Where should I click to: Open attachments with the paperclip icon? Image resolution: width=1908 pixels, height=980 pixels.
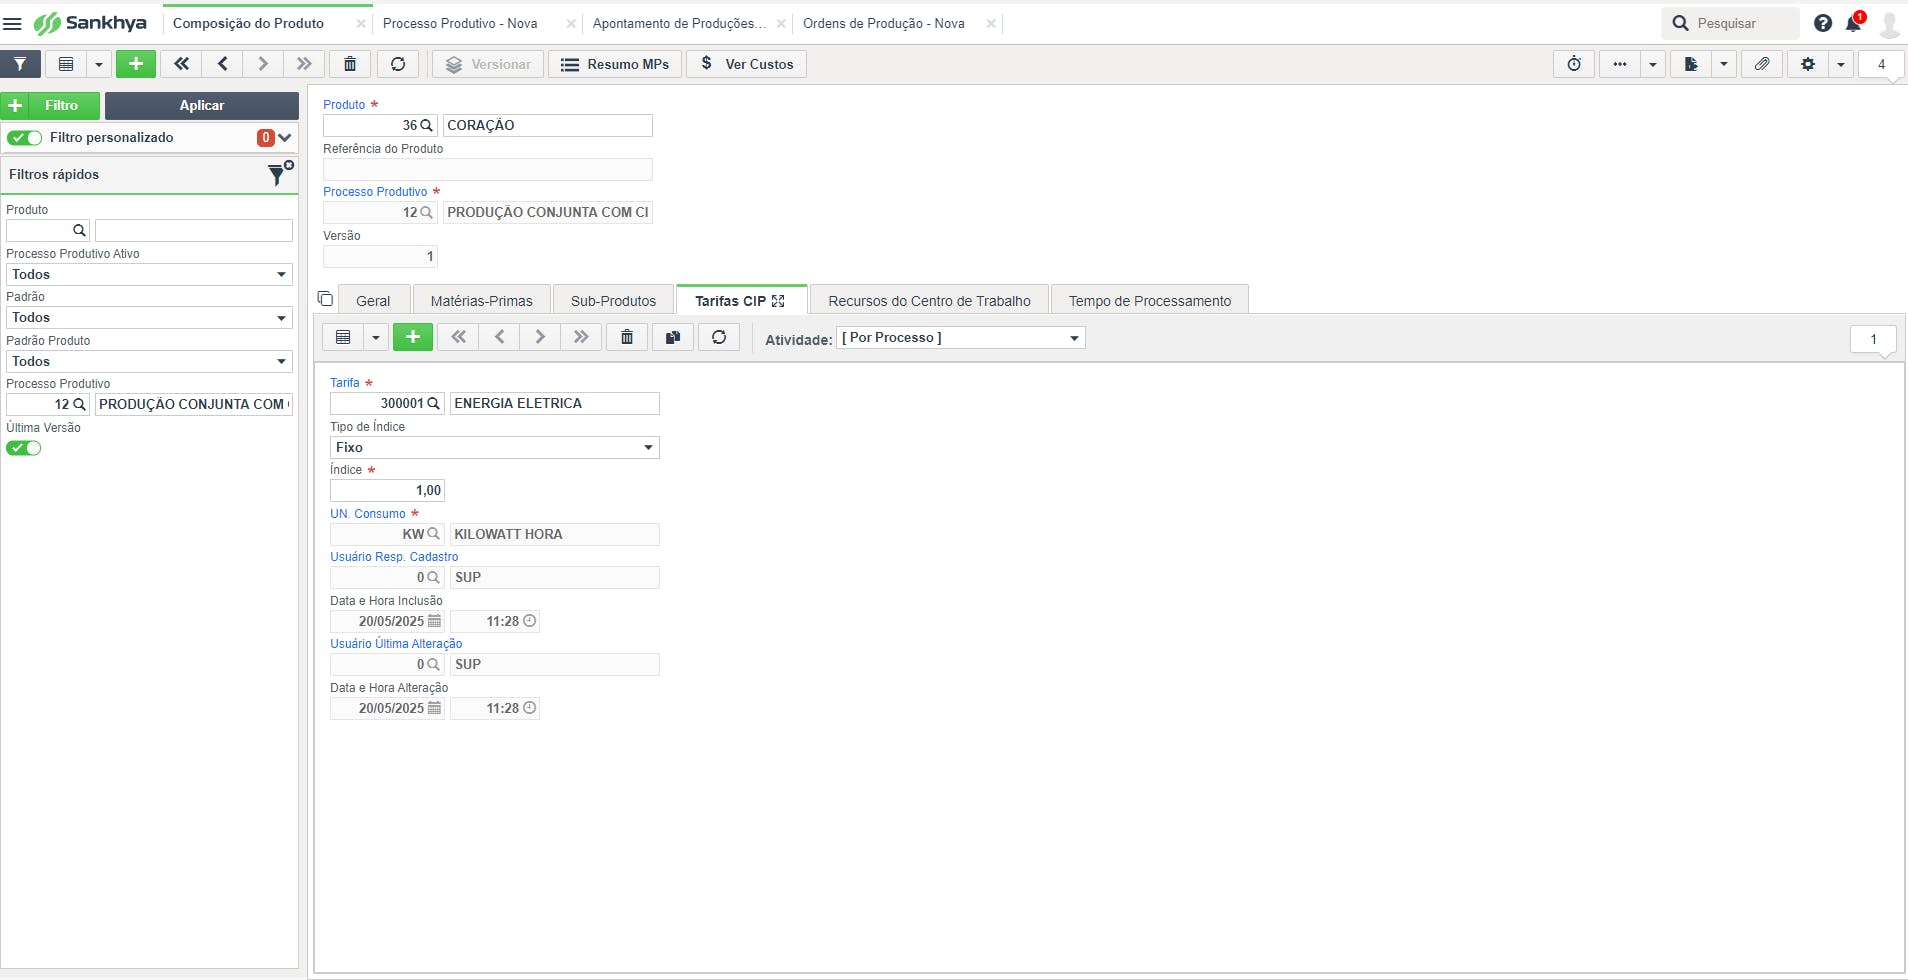click(1762, 64)
